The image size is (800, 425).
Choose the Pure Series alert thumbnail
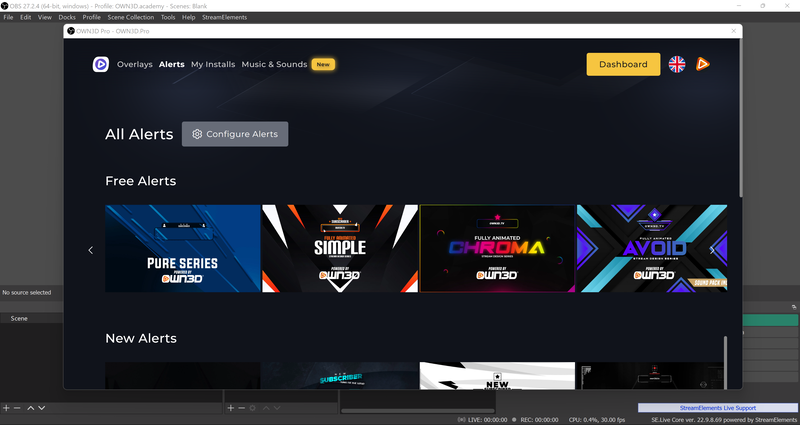coord(183,248)
